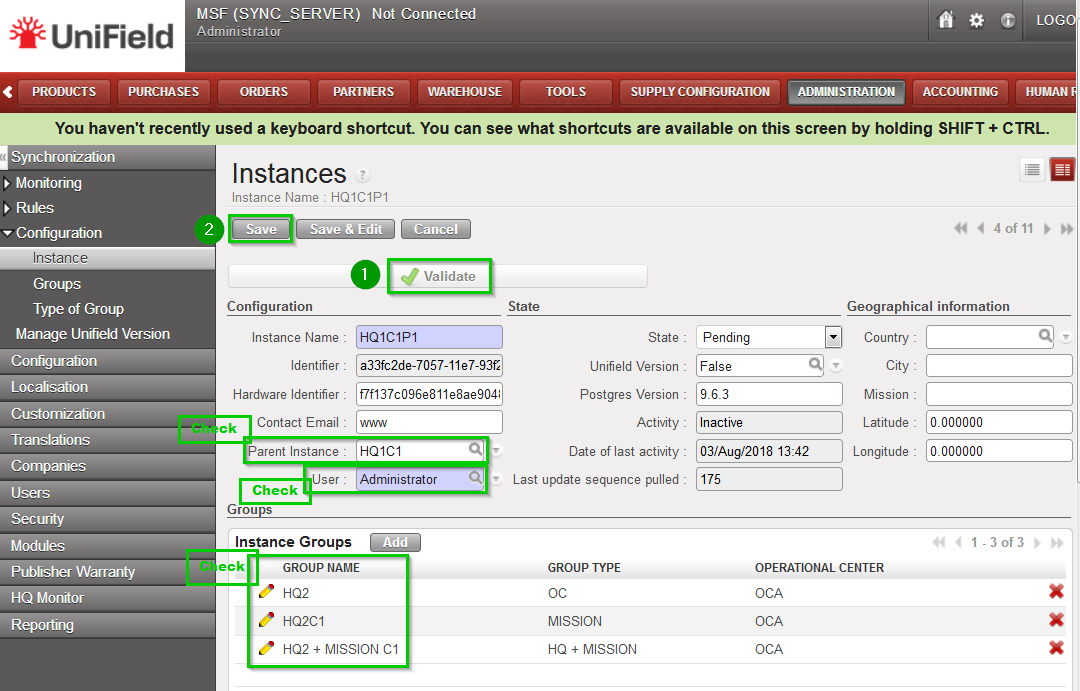The image size is (1080, 691).
Task: Collapse the Configuration tree section
Action: point(8,233)
